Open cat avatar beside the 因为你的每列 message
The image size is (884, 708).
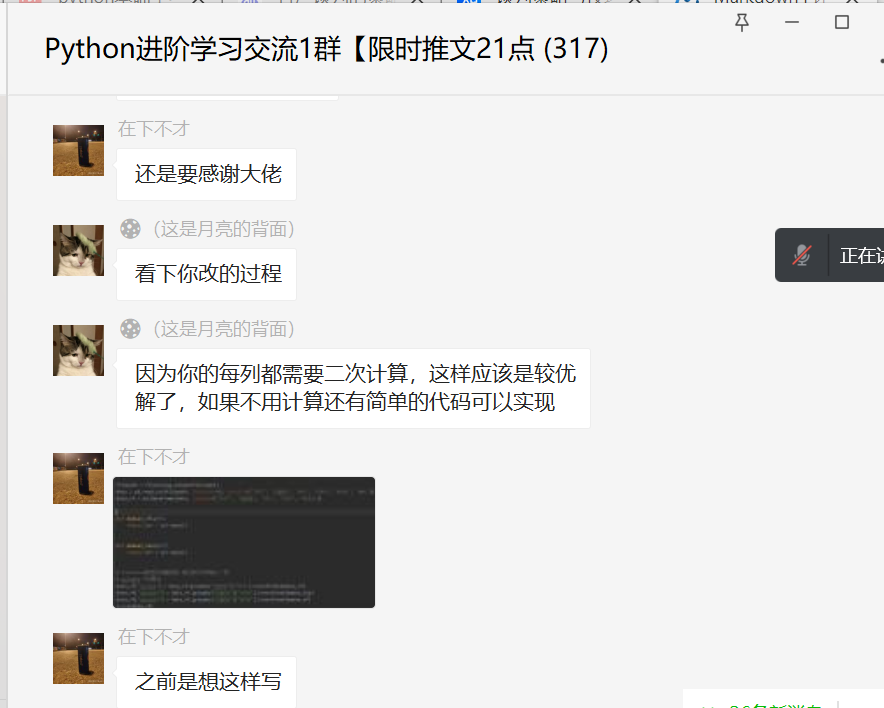[78, 350]
